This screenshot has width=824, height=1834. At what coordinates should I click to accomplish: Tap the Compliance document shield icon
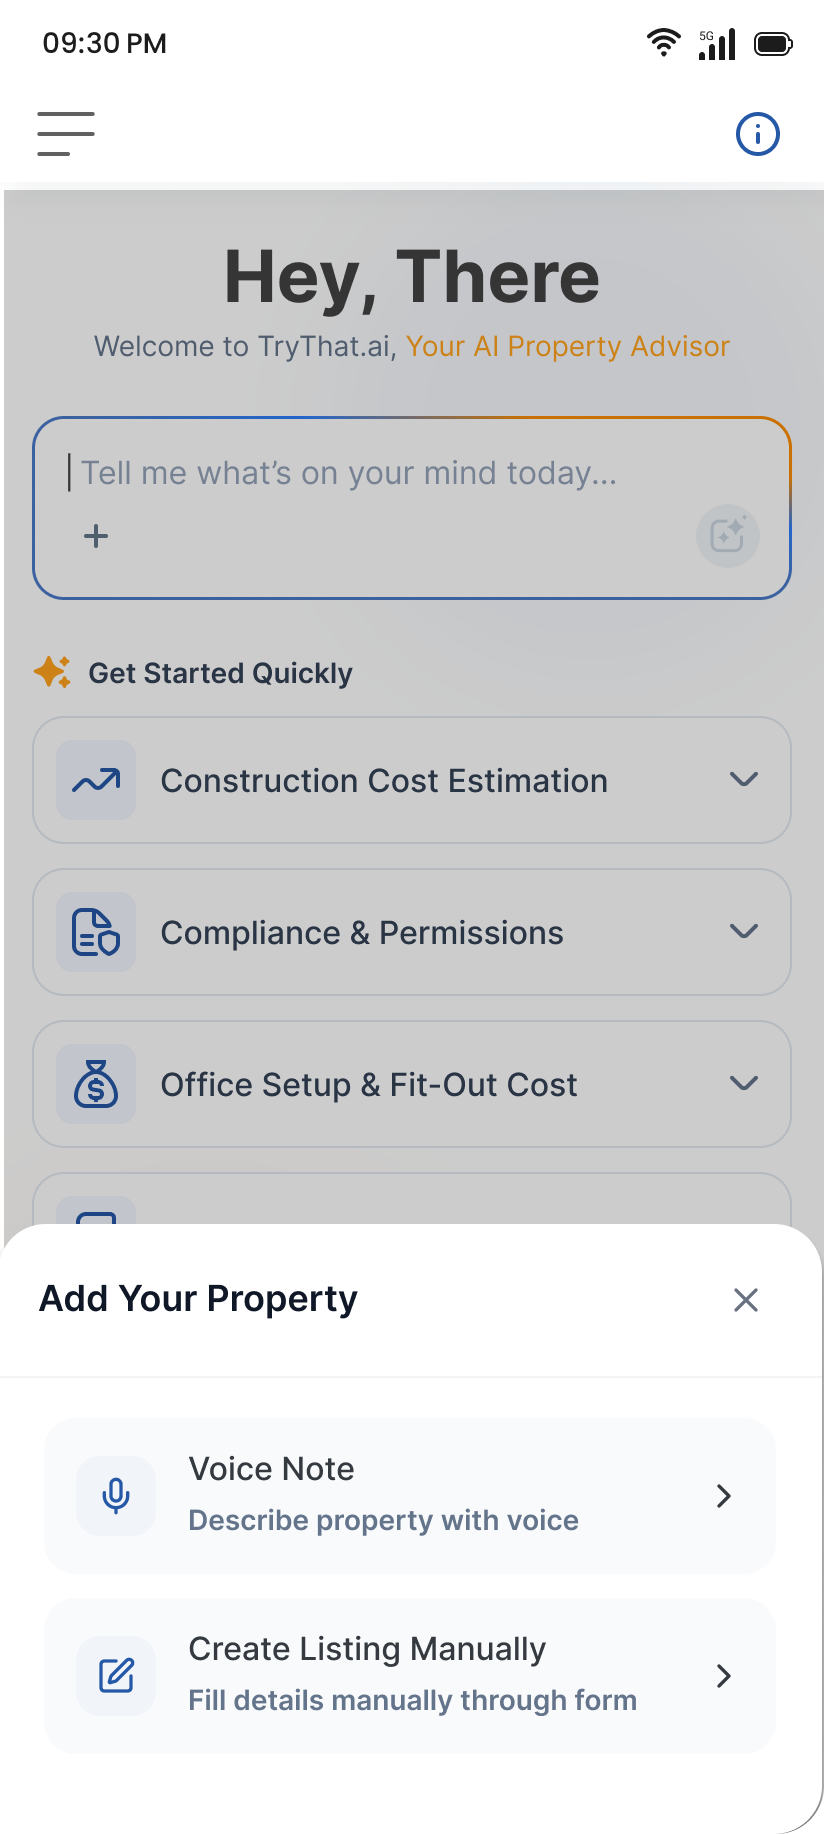click(x=96, y=932)
